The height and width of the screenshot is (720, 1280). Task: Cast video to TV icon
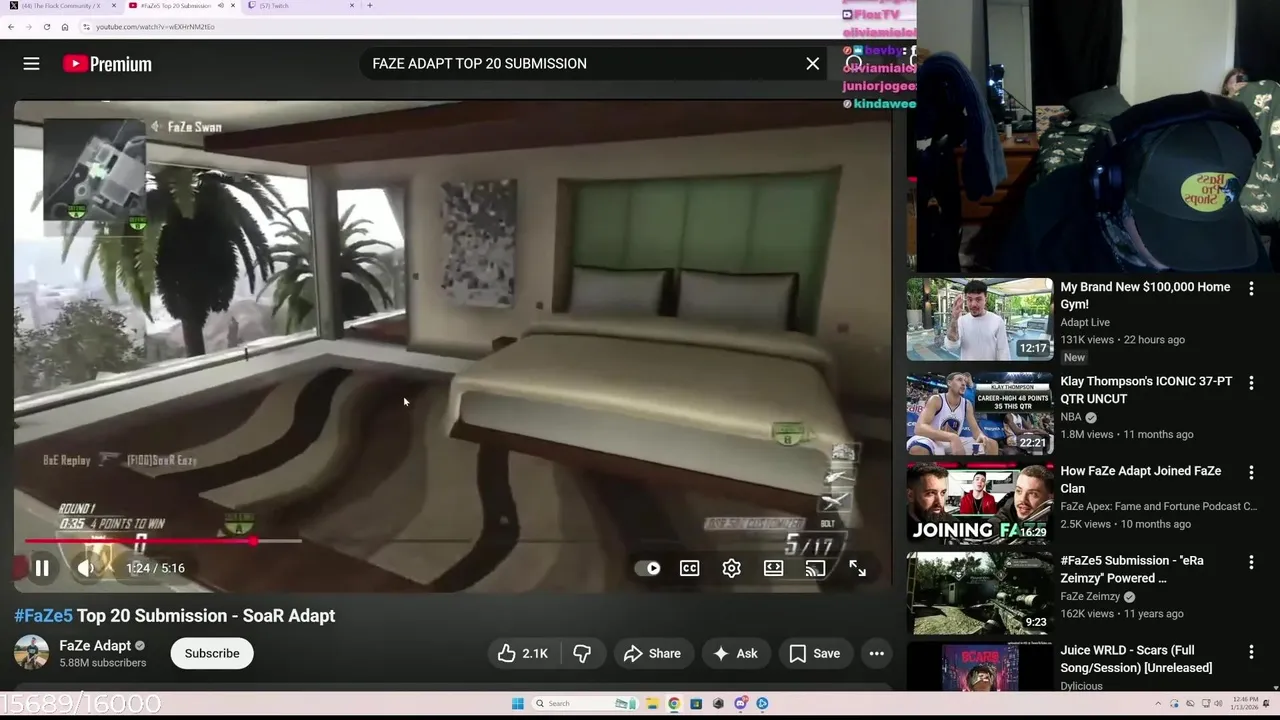[x=816, y=568]
